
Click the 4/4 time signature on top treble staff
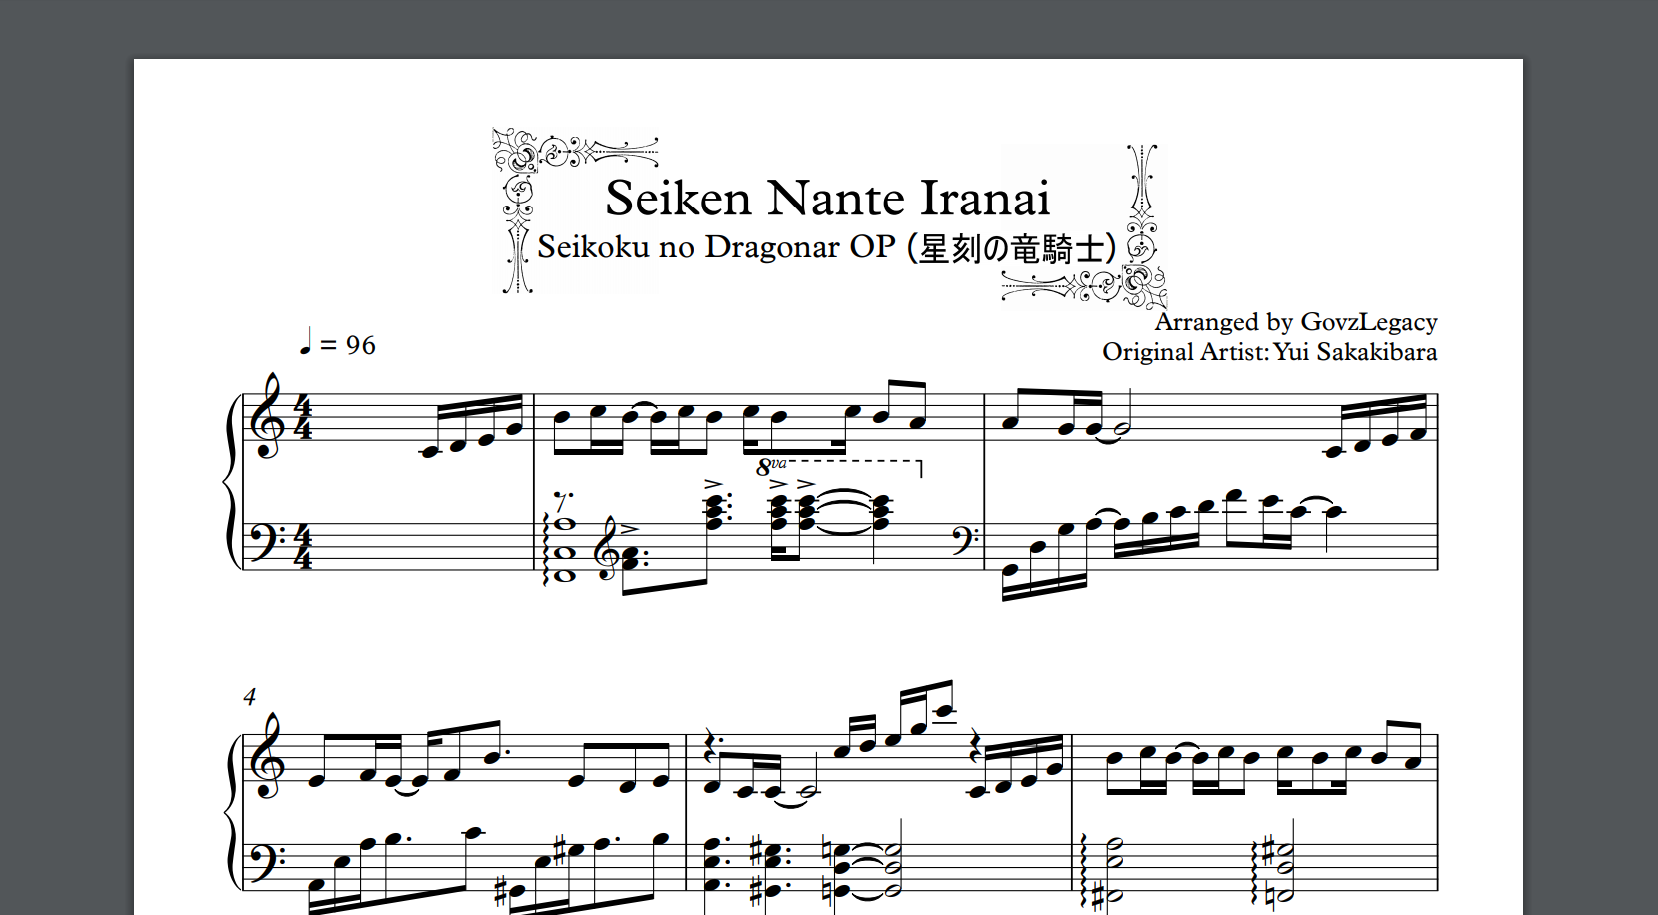pos(303,418)
